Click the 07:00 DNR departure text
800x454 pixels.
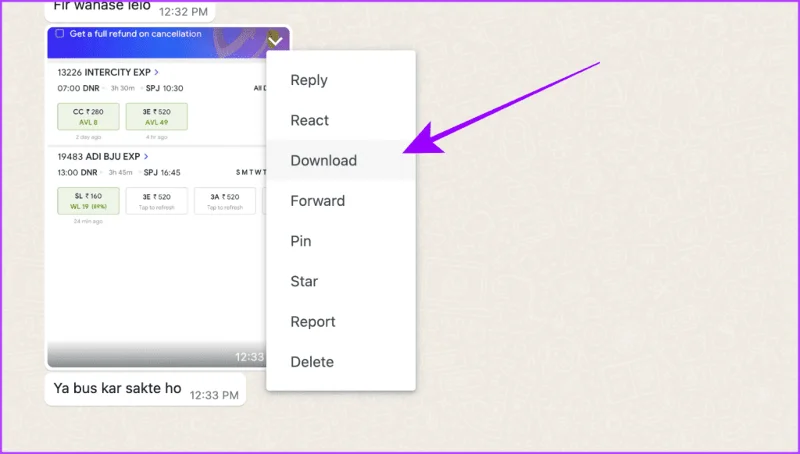pos(79,88)
